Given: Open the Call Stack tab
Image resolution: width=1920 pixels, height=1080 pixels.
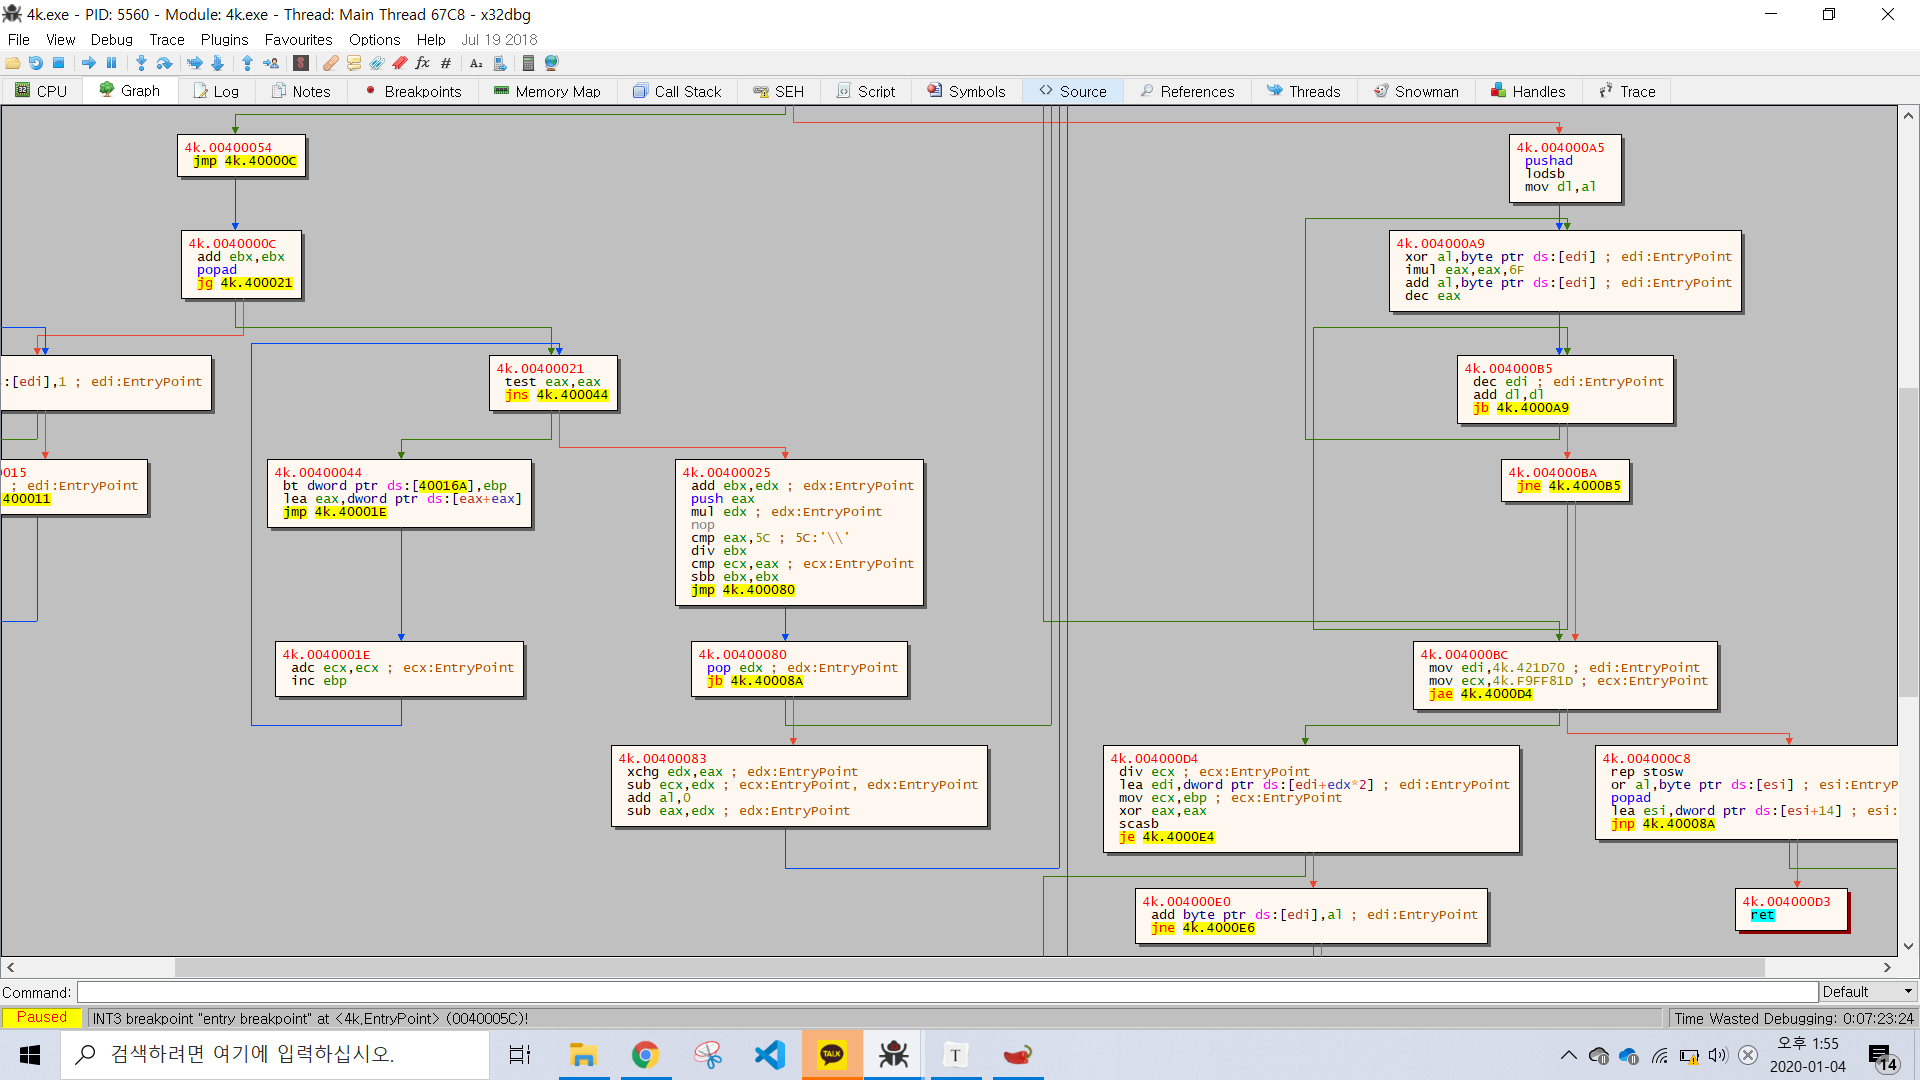Looking at the screenshot, I should click(677, 91).
